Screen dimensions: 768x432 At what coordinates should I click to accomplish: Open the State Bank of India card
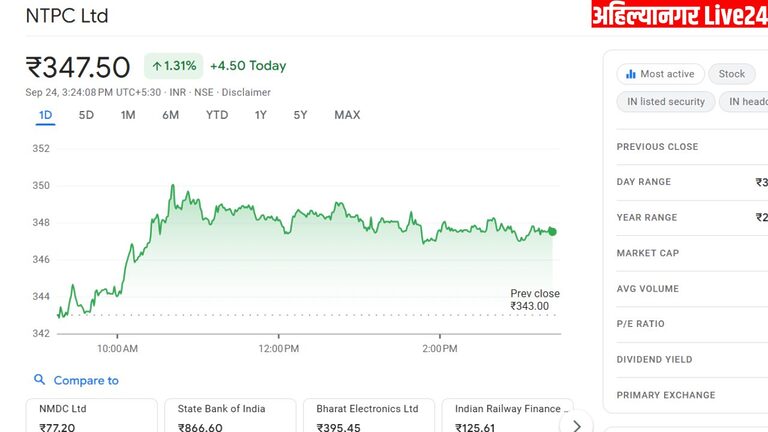tap(231, 417)
